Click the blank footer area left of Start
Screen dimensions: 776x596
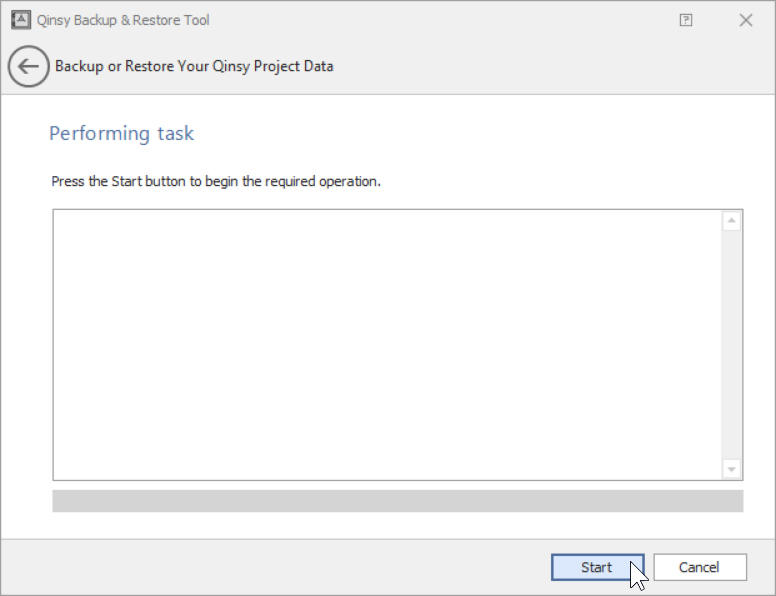click(280, 567)
